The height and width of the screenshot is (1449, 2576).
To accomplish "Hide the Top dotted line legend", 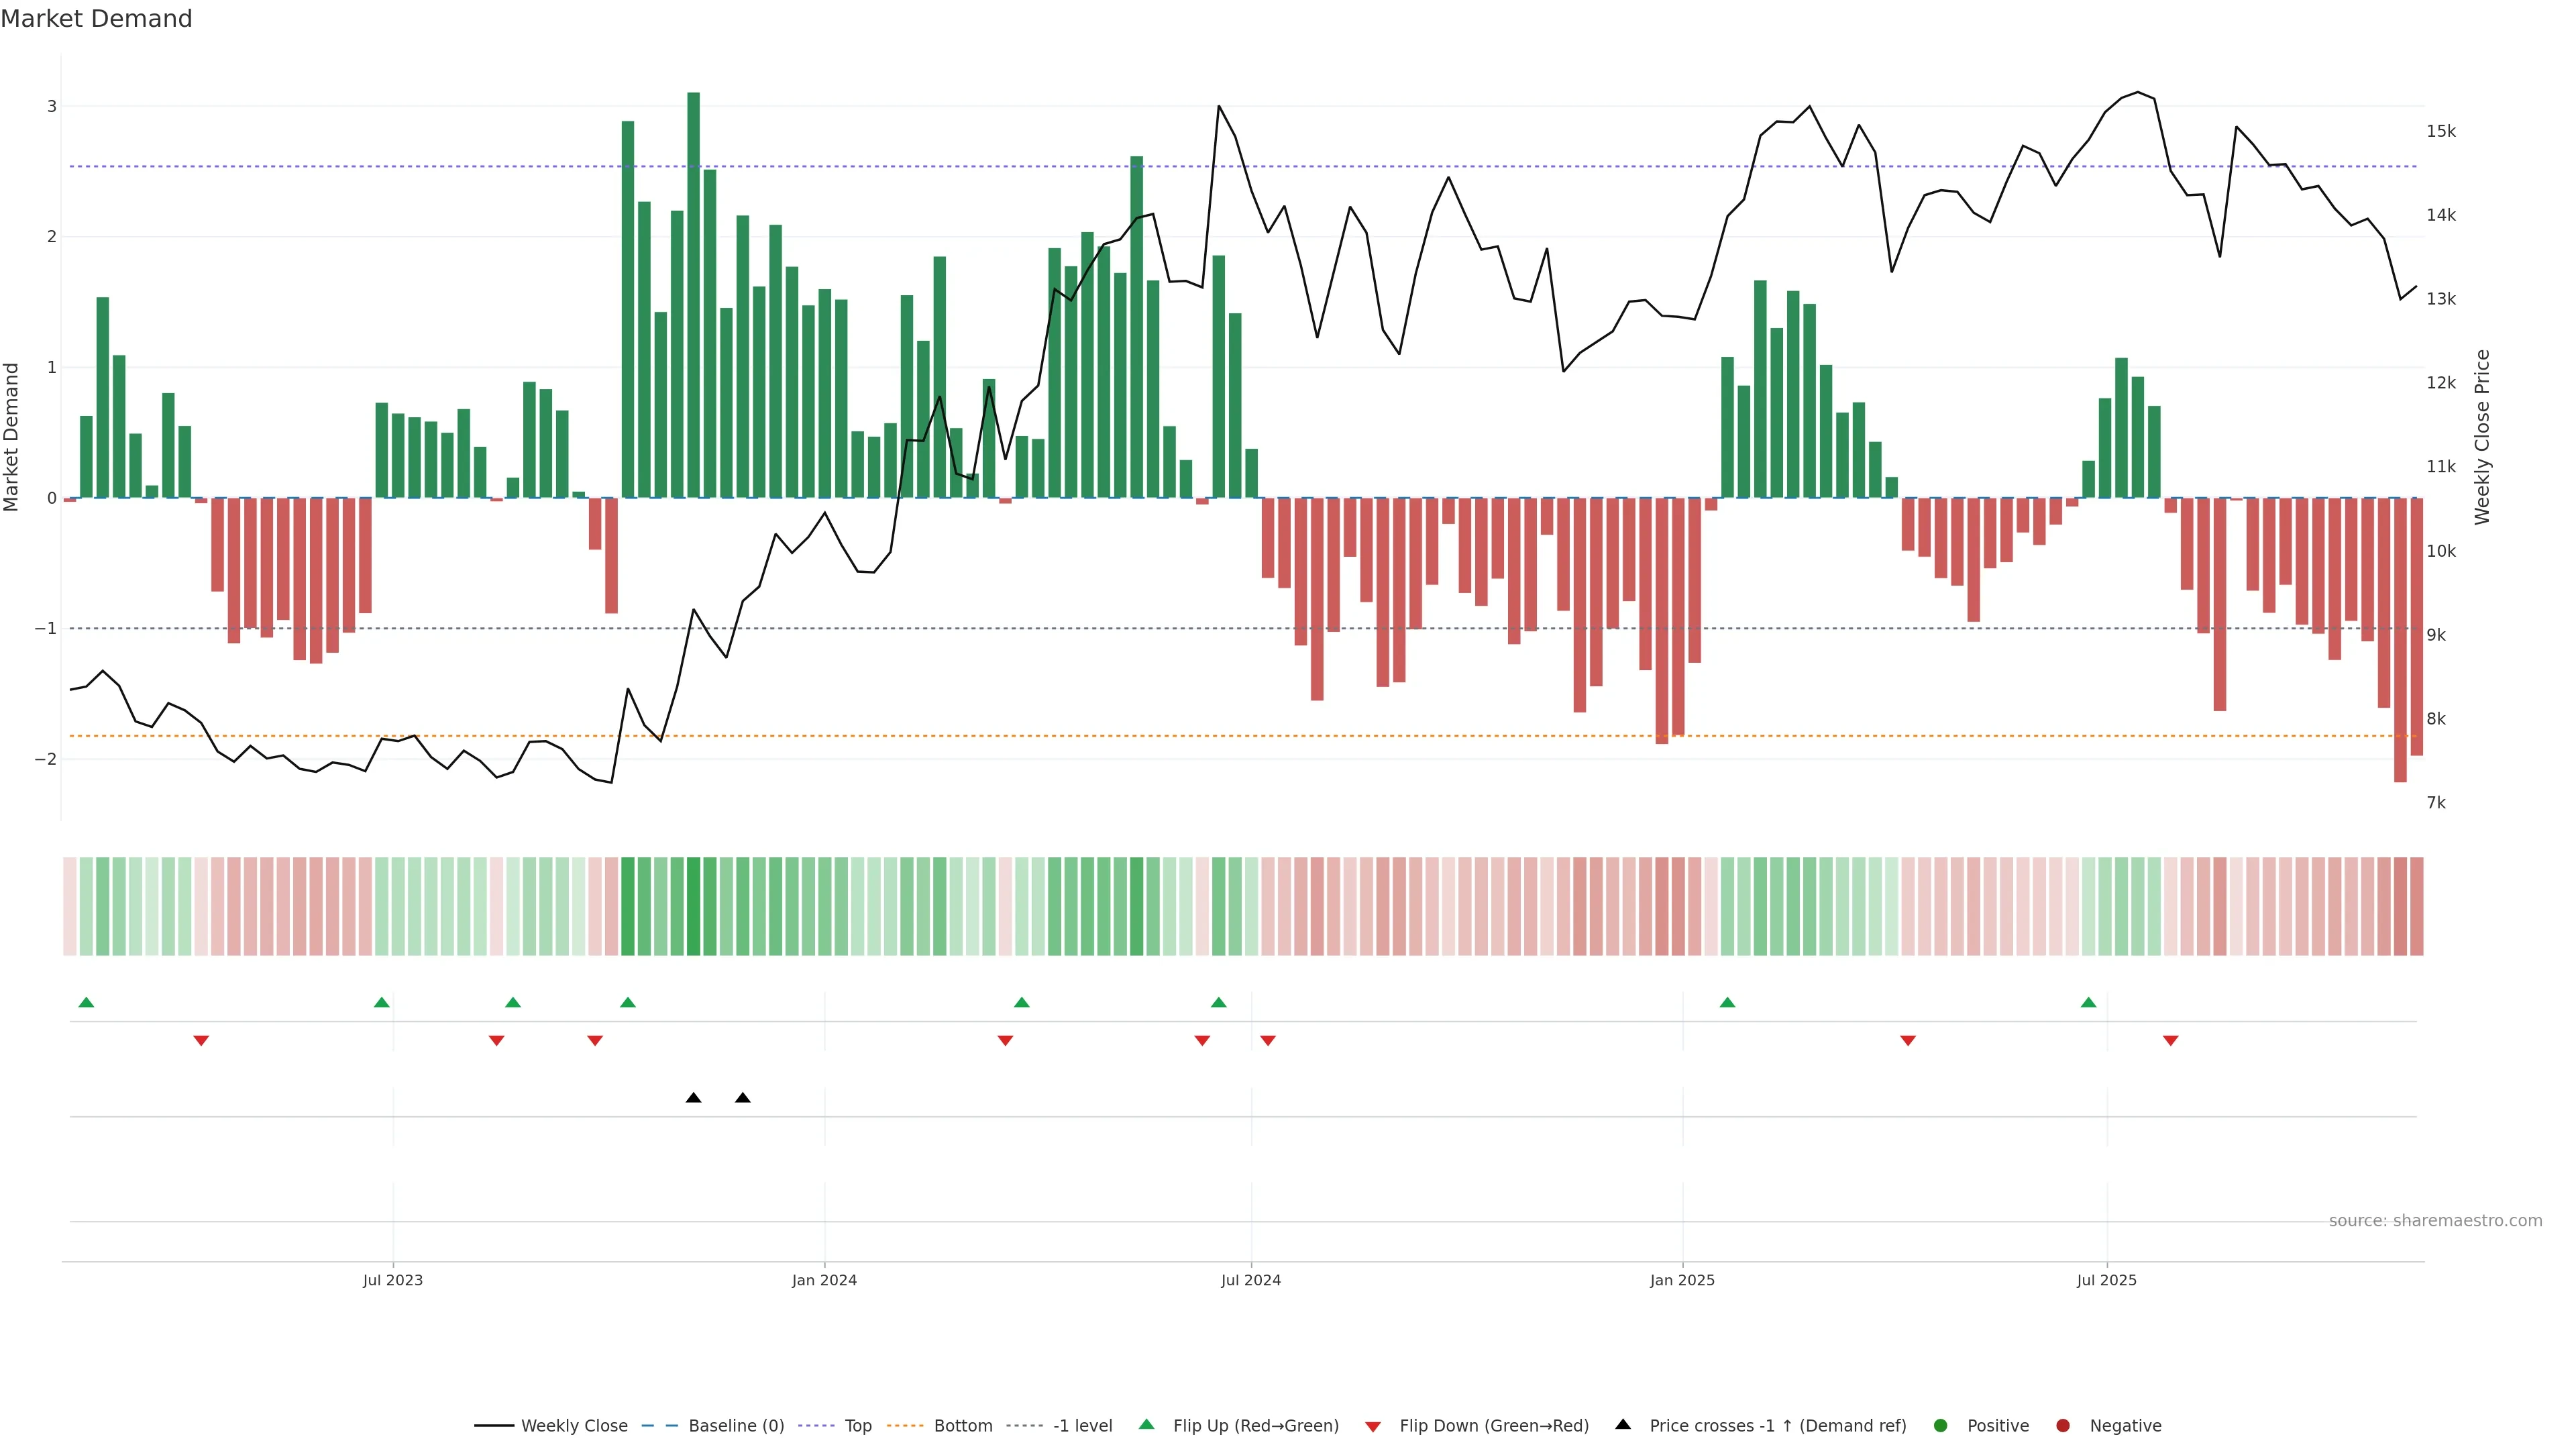I will (x=857, y=1425).
